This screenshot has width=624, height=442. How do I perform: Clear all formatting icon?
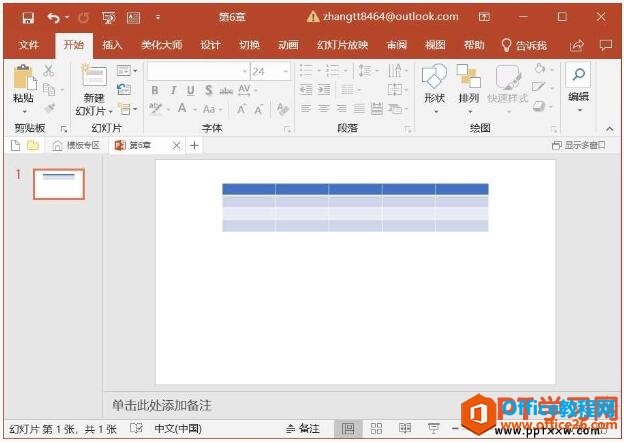(283, 108)
